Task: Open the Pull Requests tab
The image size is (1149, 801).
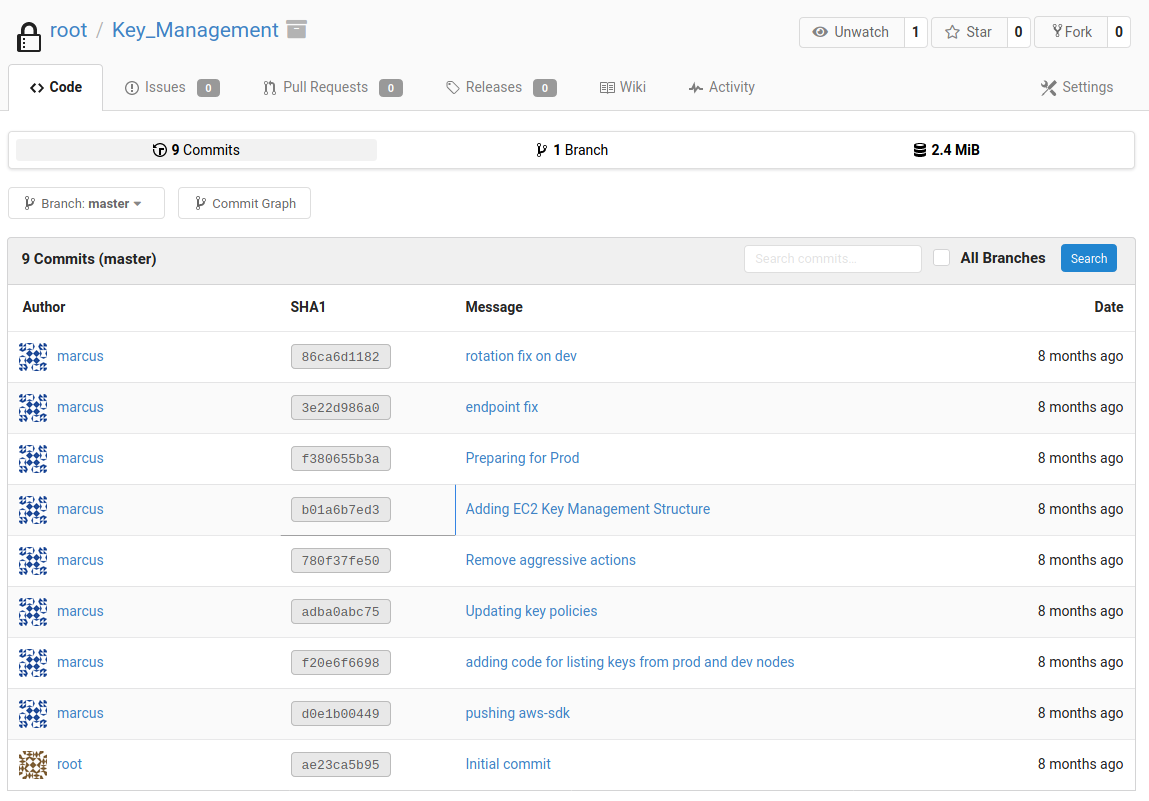Action: [332, 87]
